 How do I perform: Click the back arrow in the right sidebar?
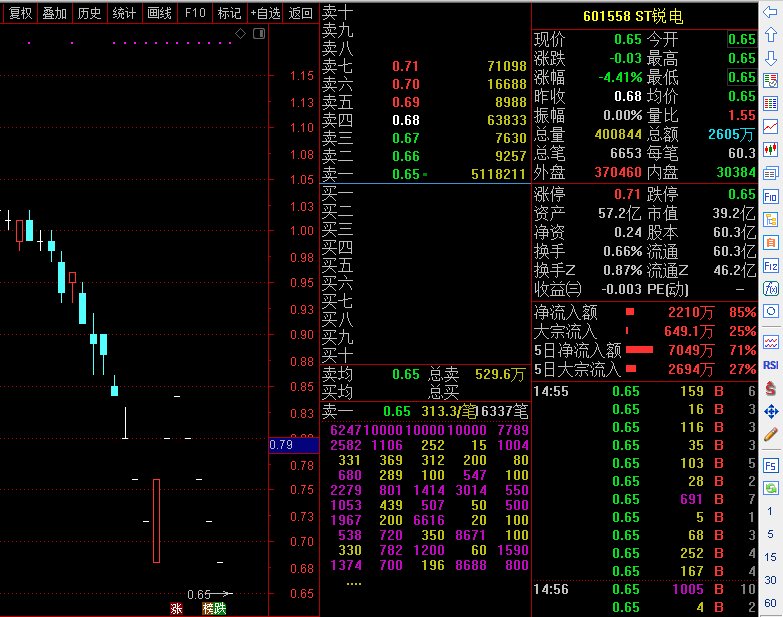pos(771,12)
